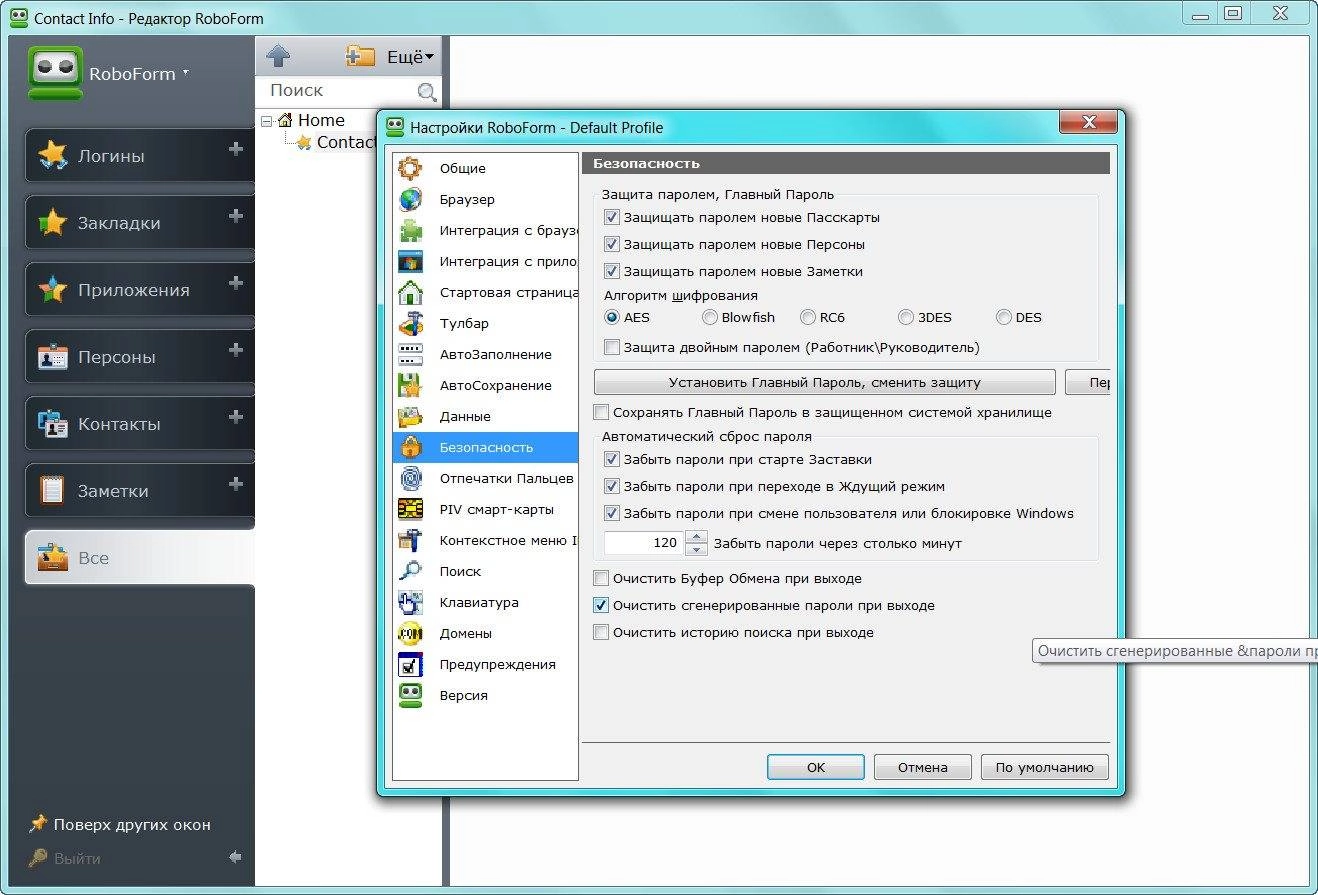
Task: Click the Отмена button
Action: (922, 767)
